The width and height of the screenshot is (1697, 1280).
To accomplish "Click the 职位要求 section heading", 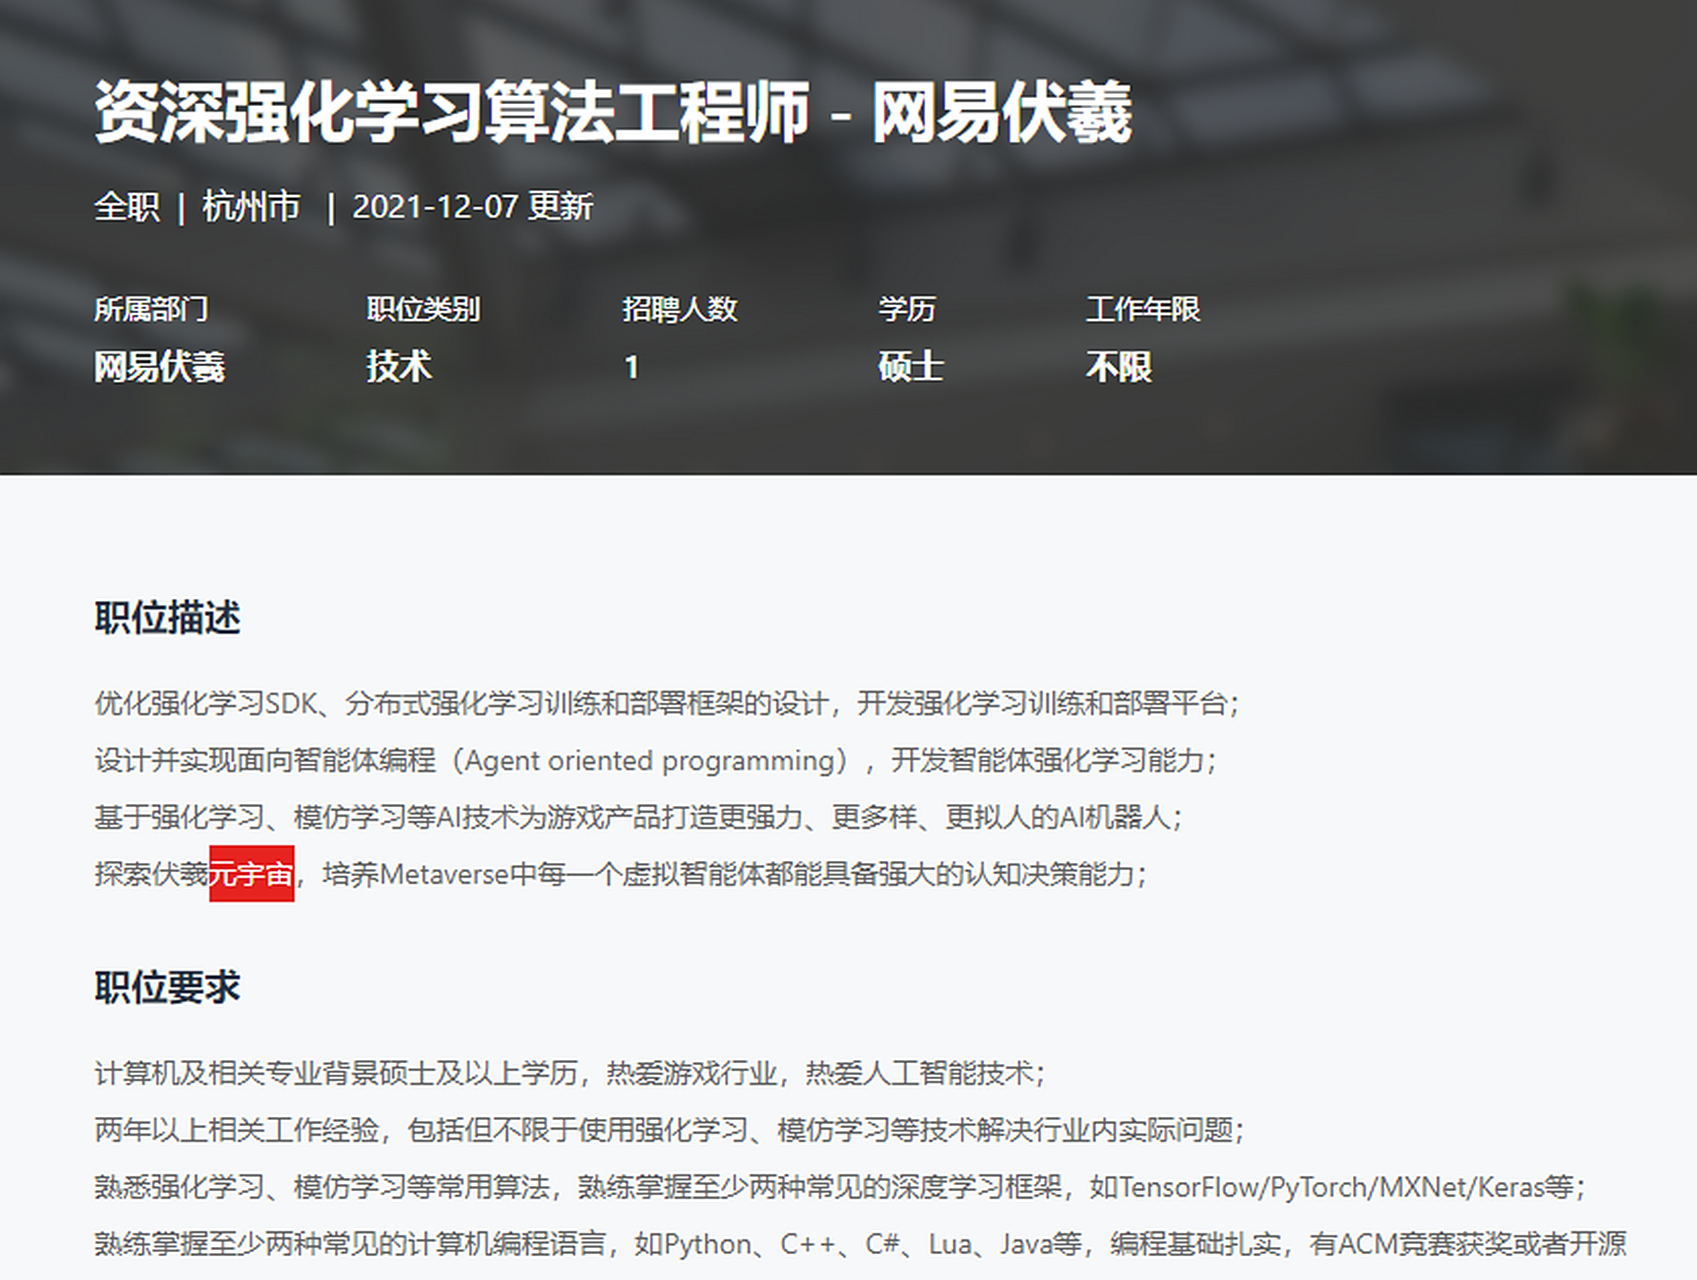I will tap(166, 988).
